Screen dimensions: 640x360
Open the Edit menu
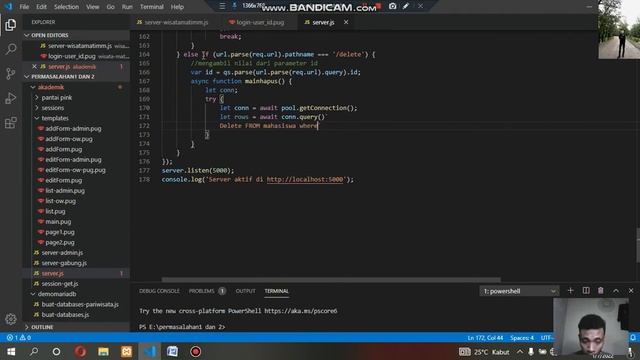41,7
